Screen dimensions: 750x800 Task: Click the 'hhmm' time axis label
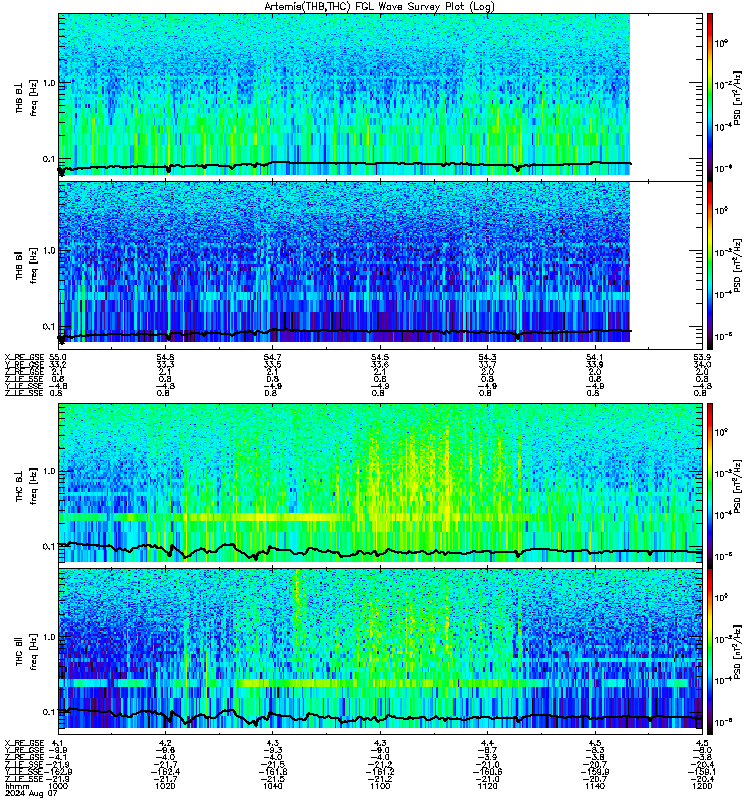point(17,786)
